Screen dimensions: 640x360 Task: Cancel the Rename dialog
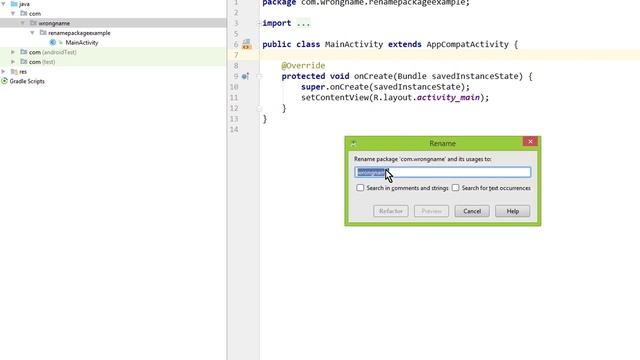[472, 211]
